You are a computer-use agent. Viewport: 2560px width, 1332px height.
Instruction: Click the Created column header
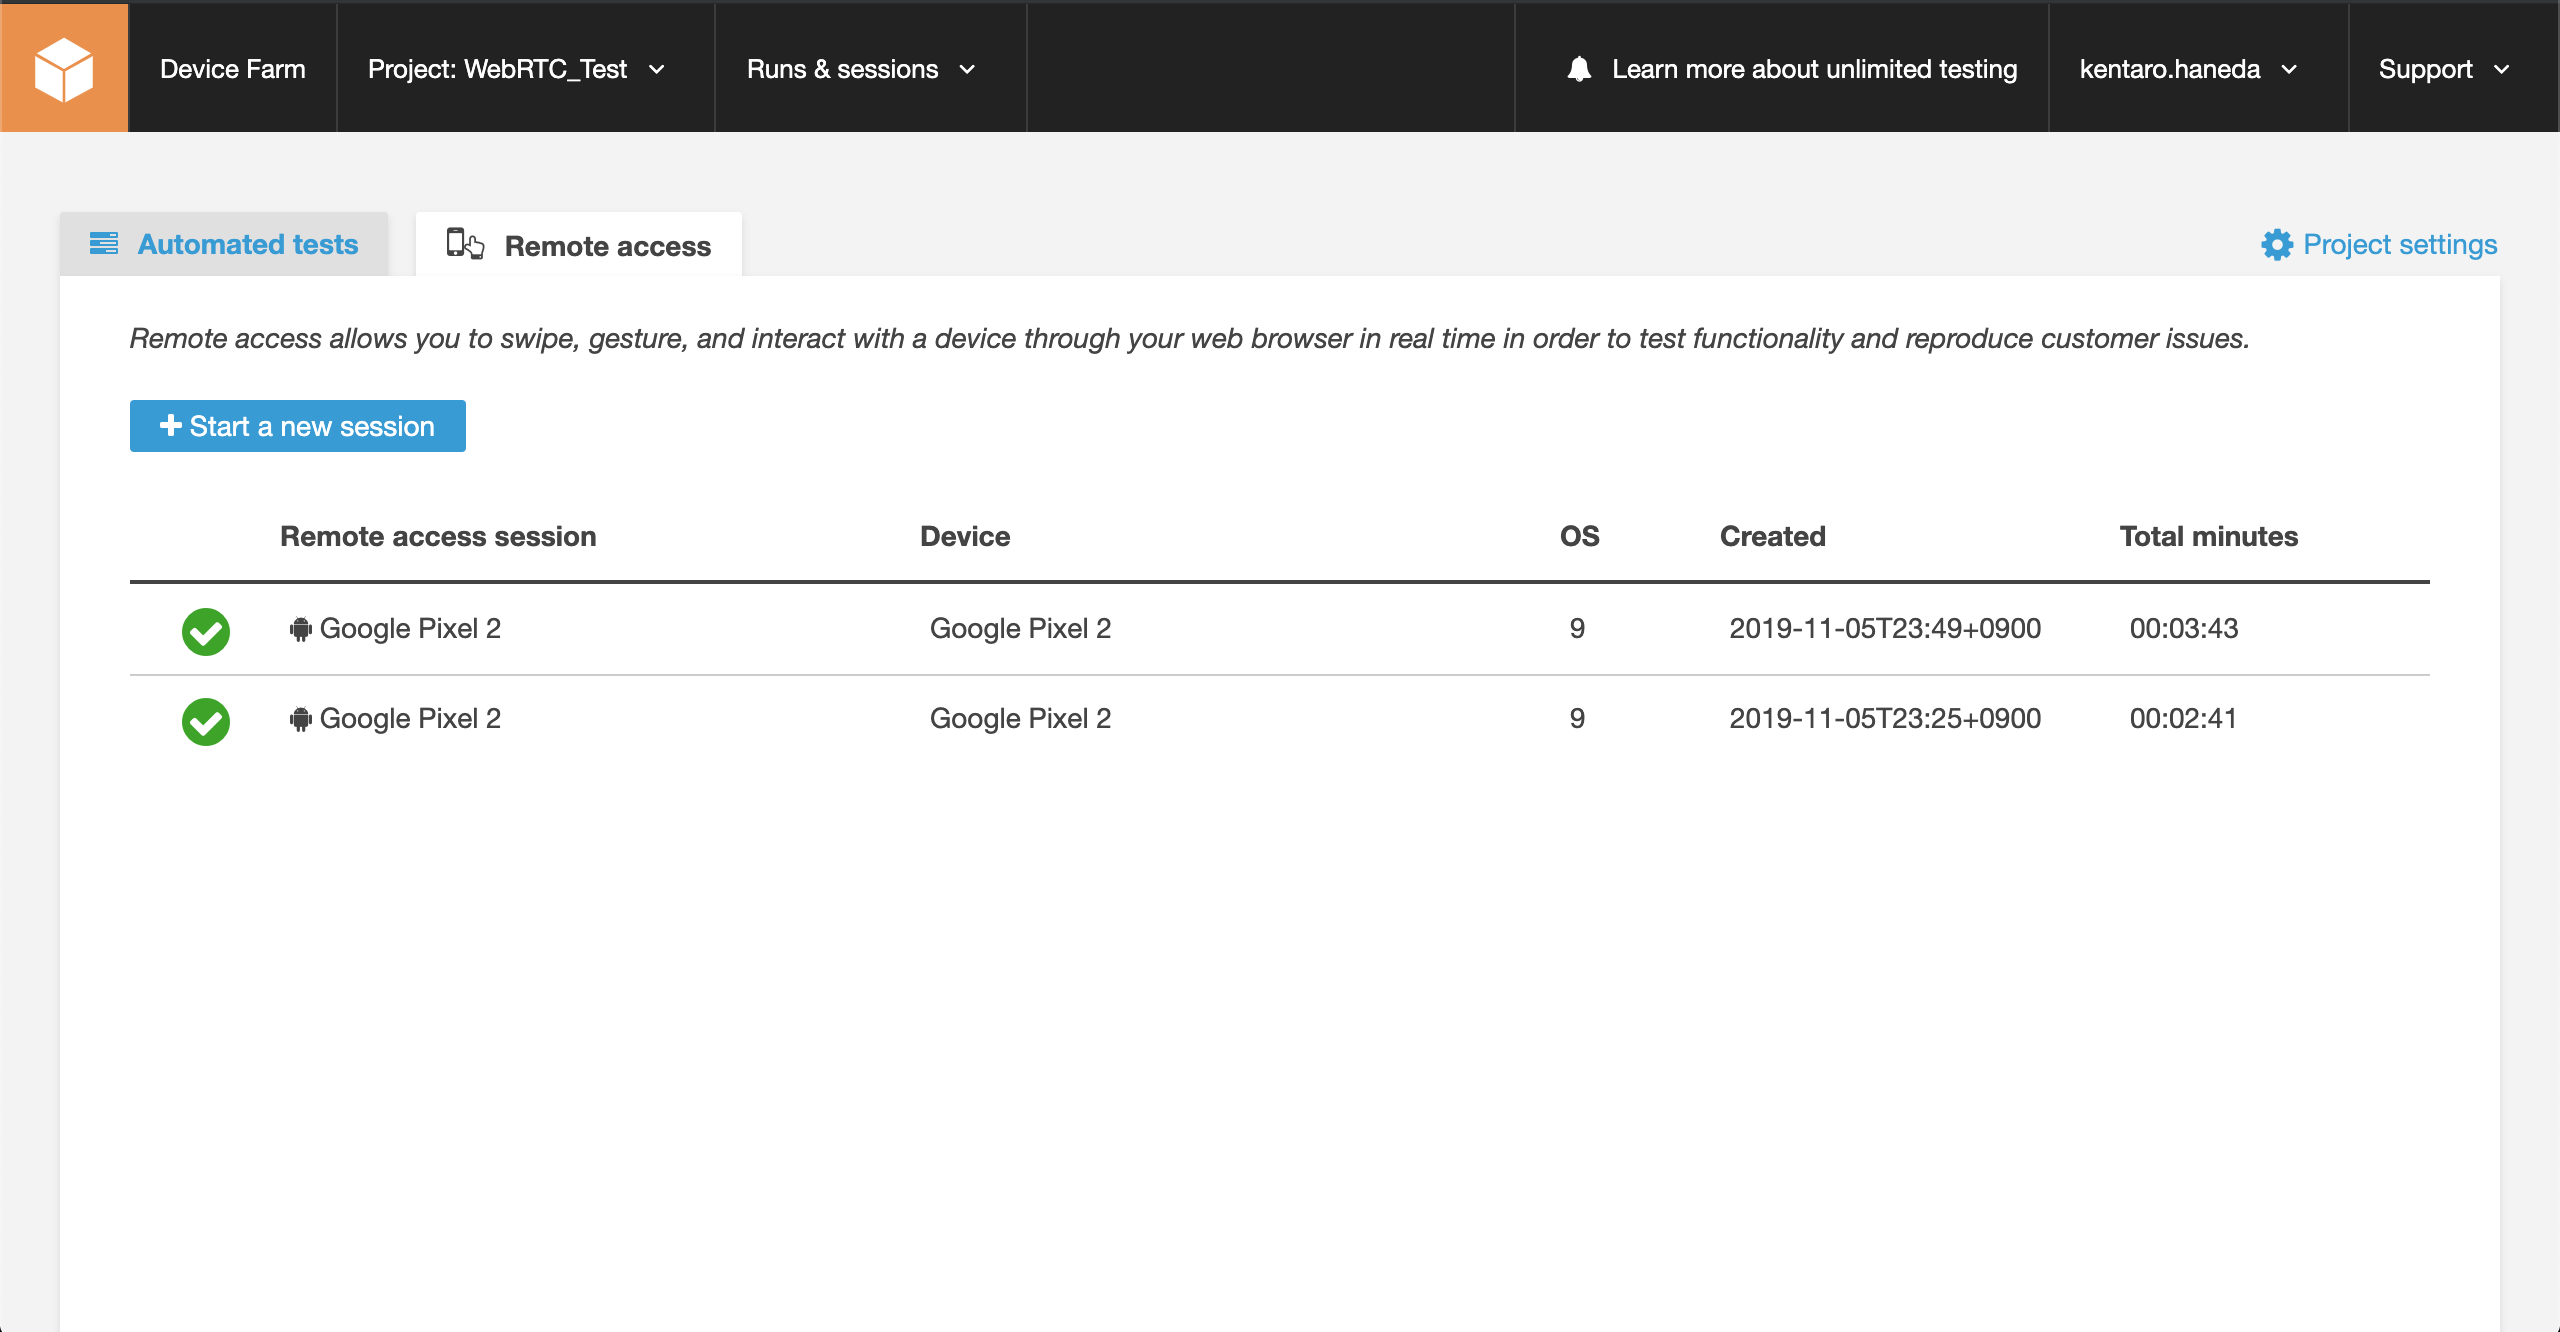pyautogui.click(x=1773, y=536)
